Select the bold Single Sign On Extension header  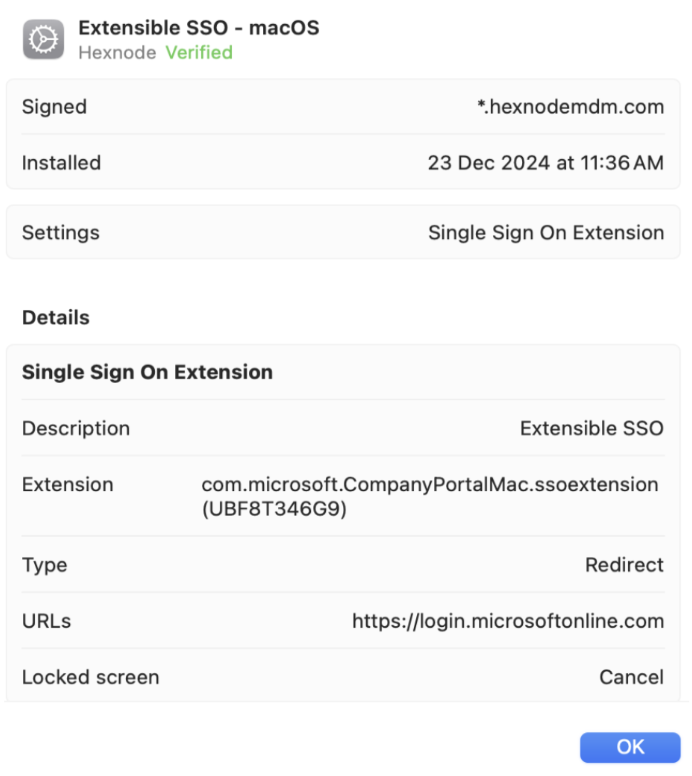pyautogui.click(x=148, y=373)
